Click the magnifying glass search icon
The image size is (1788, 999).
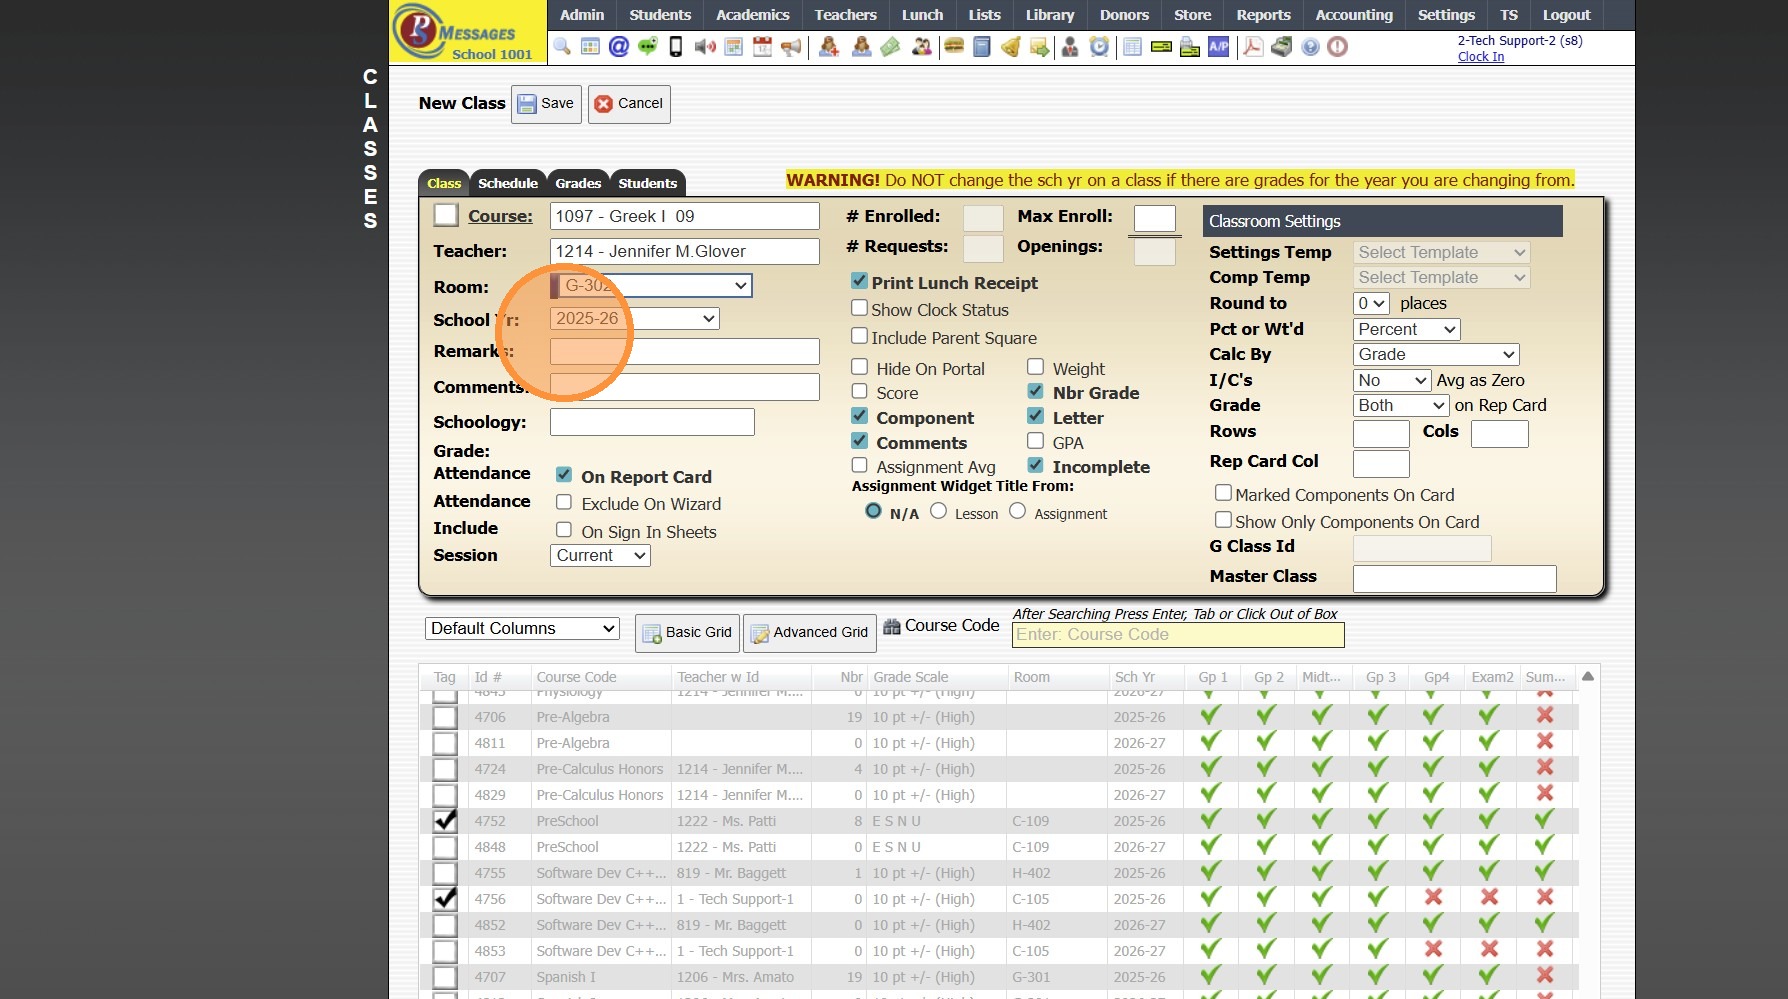pos(562,47)
